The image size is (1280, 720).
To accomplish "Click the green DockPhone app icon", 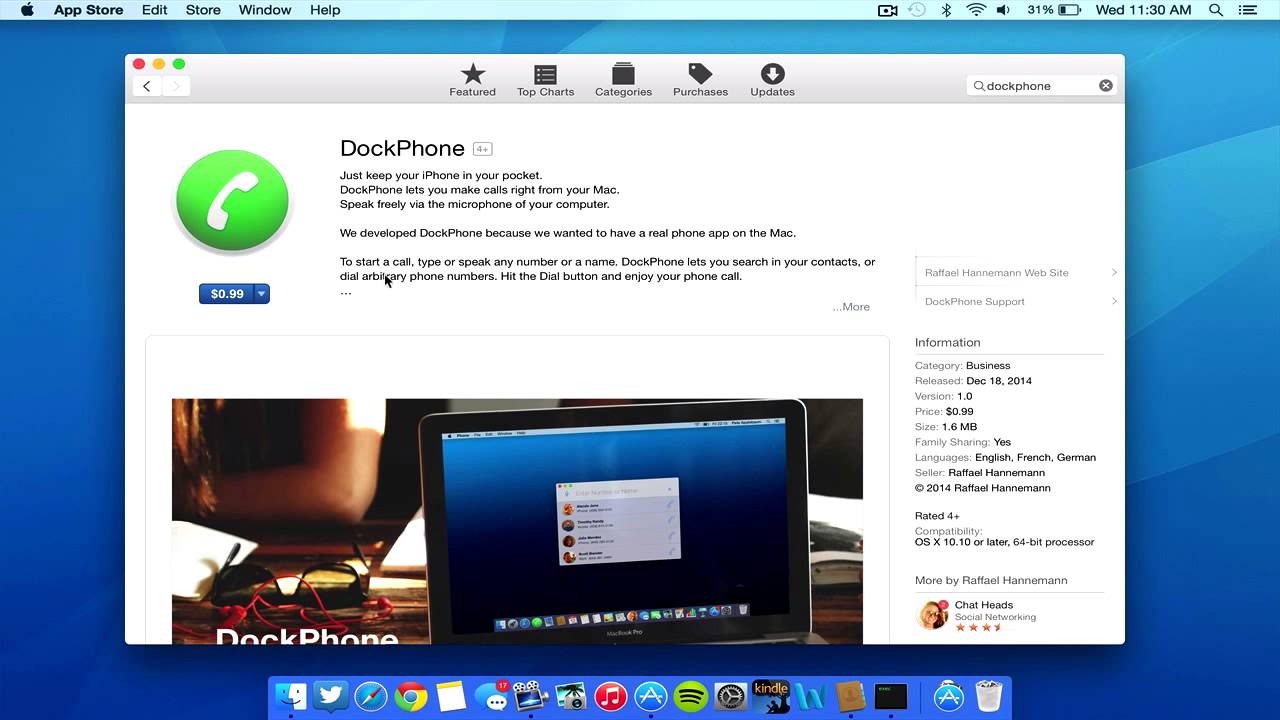I will pos(232,201).
